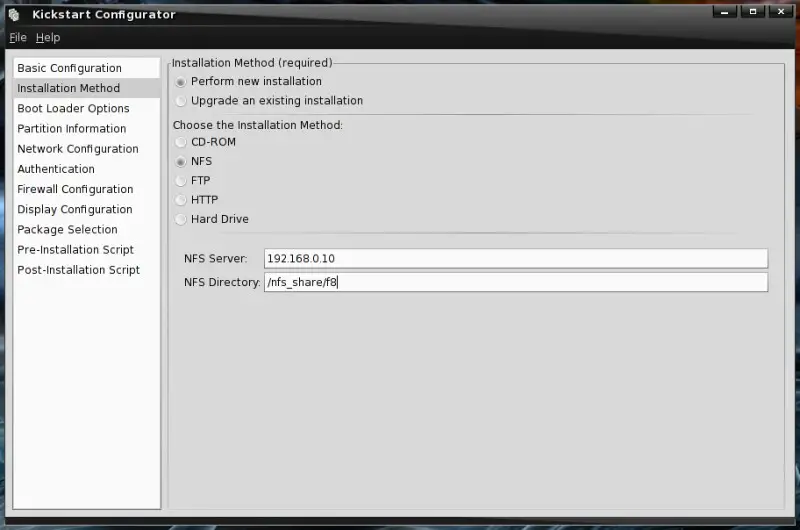Go to Display Configuration section
The height and width of the screenshot is (530, 800).
point(87,209)
